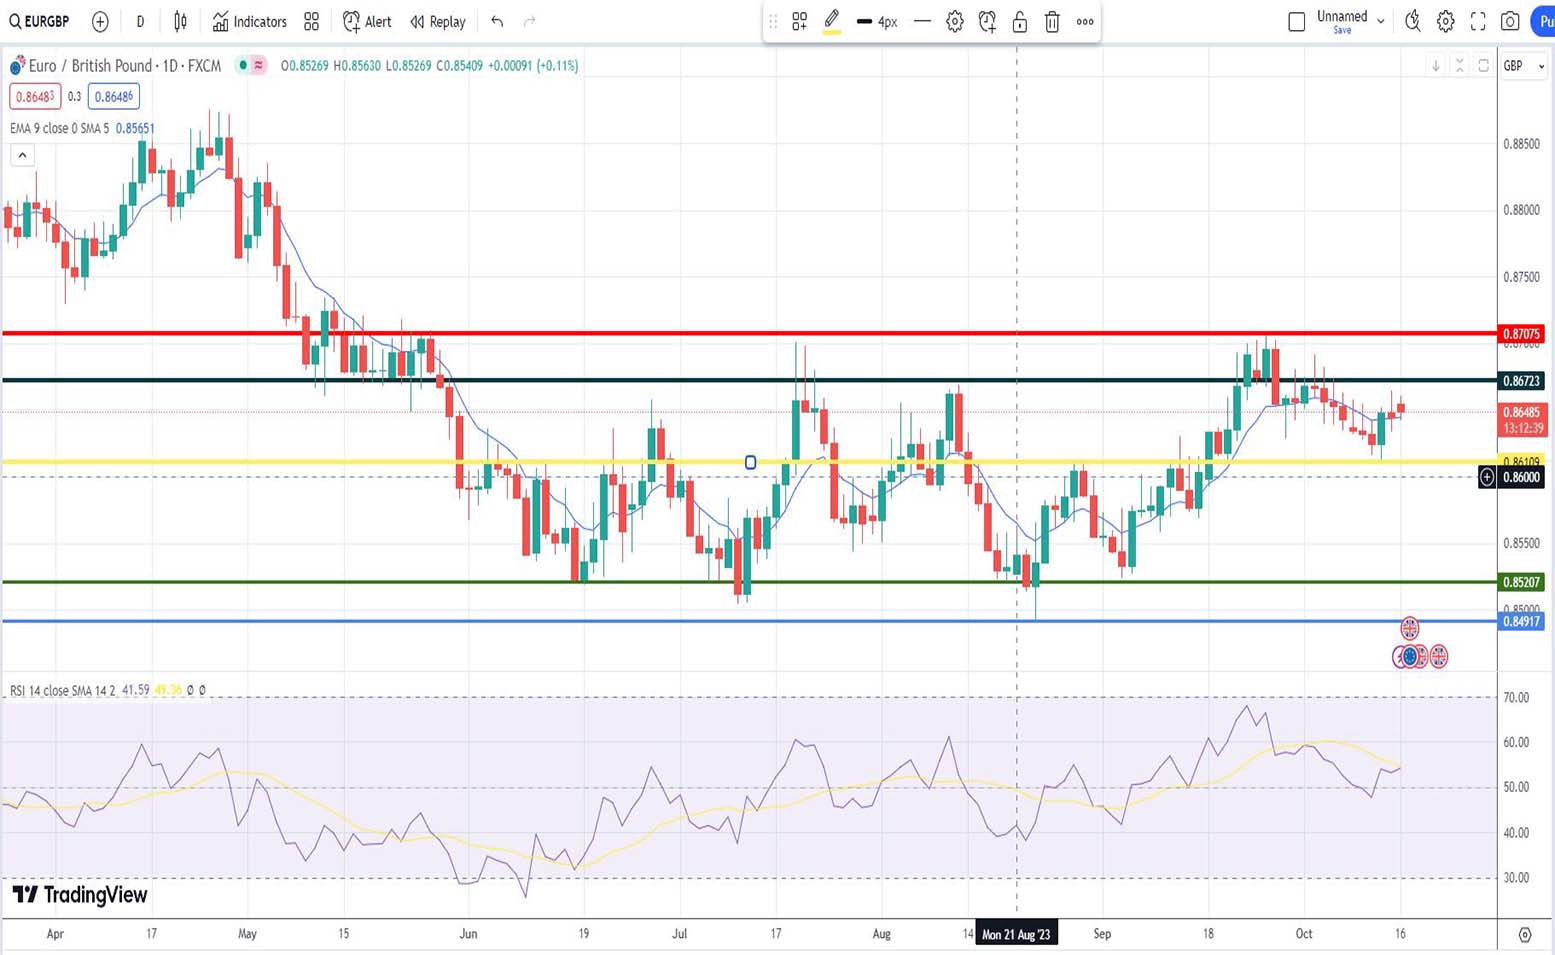The height and width of the screenshot is (955, 1555).
Task: Toggle the market status dot indicator
Action: pos(242,66)
